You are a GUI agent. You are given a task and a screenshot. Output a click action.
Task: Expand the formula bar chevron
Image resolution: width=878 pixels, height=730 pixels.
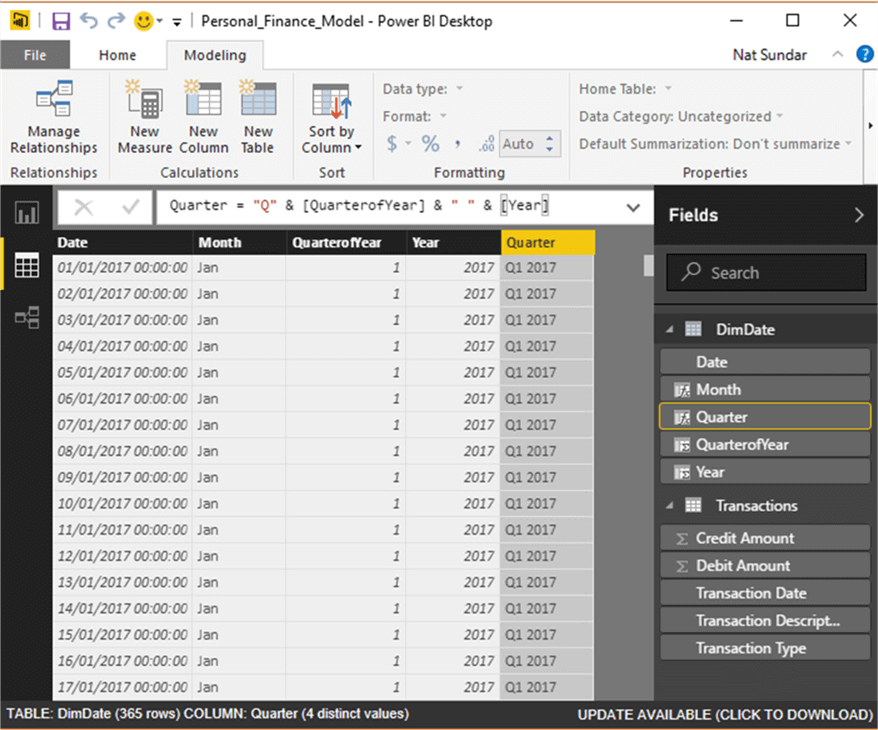[x=632, y=207]
